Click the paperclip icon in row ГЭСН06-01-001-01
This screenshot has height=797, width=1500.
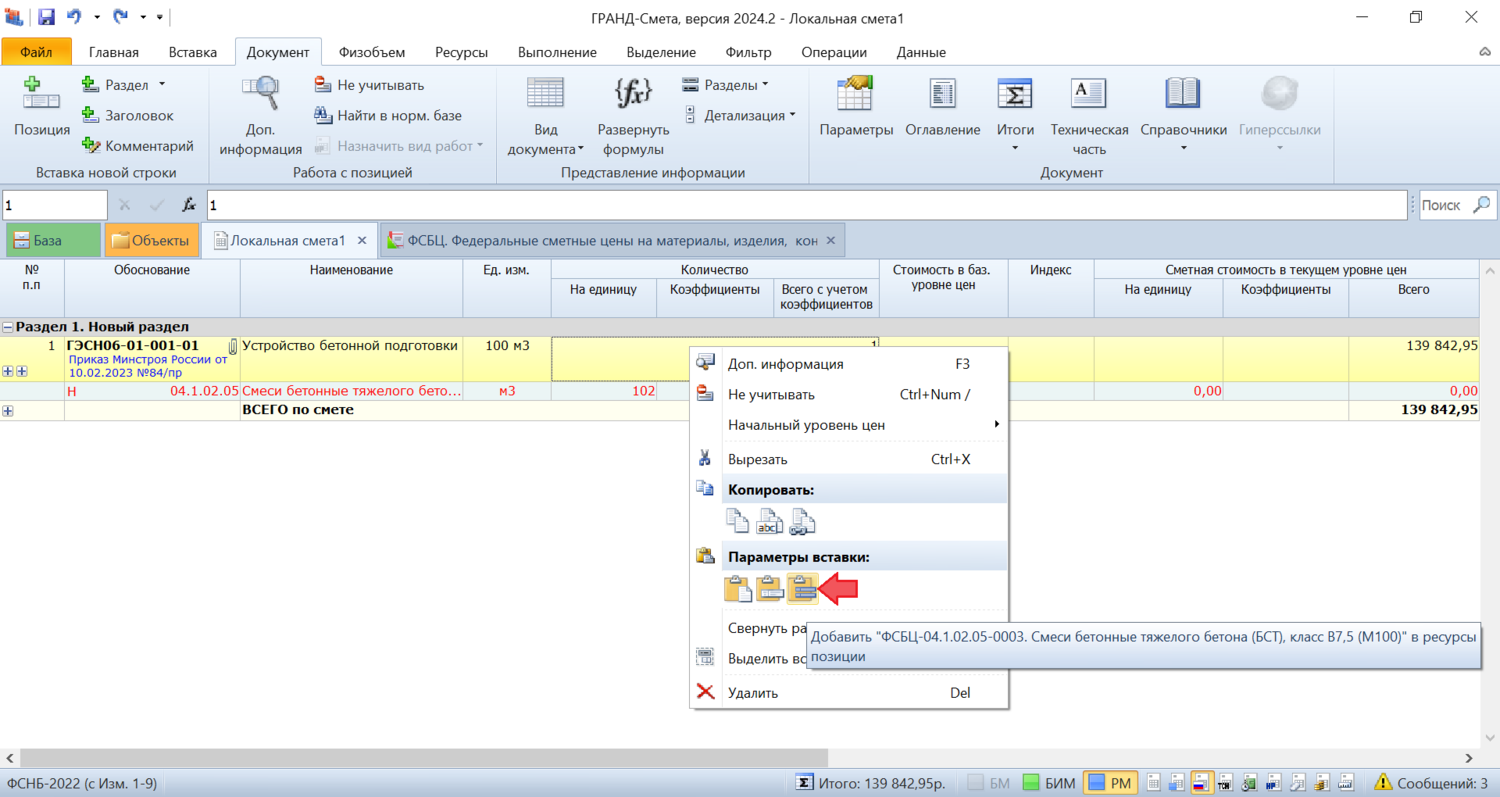tap(233, 347)
